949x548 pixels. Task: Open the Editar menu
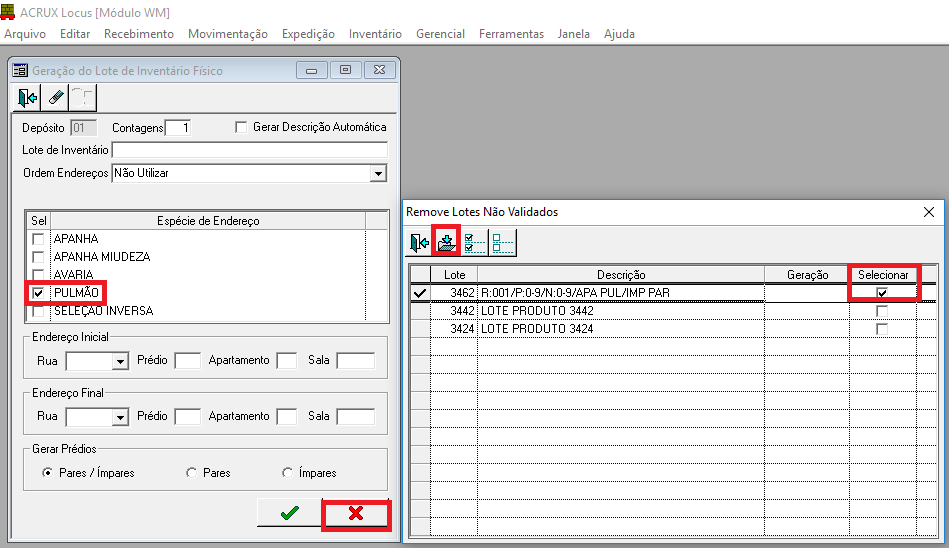point(75,34)
